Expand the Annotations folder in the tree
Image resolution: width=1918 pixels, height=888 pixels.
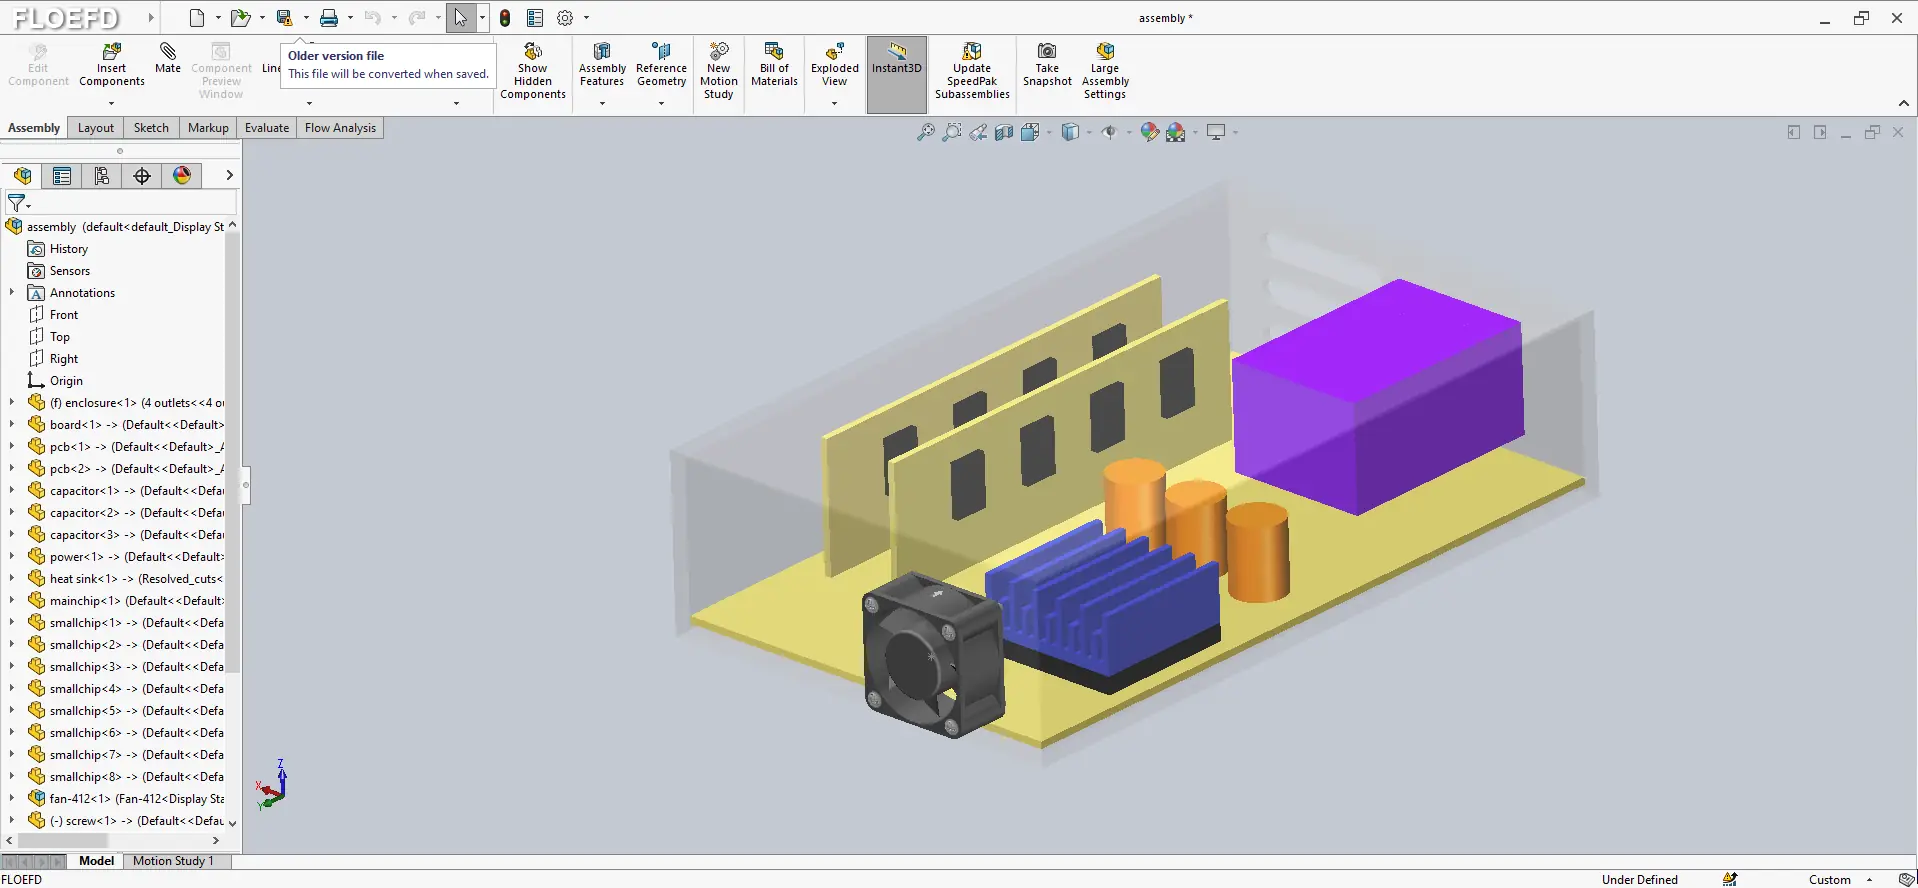coord(12,292)
